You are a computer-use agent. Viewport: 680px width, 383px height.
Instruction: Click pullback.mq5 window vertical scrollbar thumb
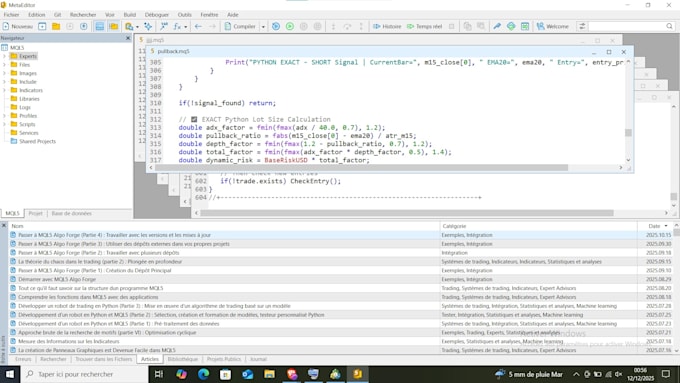point(628,133)
